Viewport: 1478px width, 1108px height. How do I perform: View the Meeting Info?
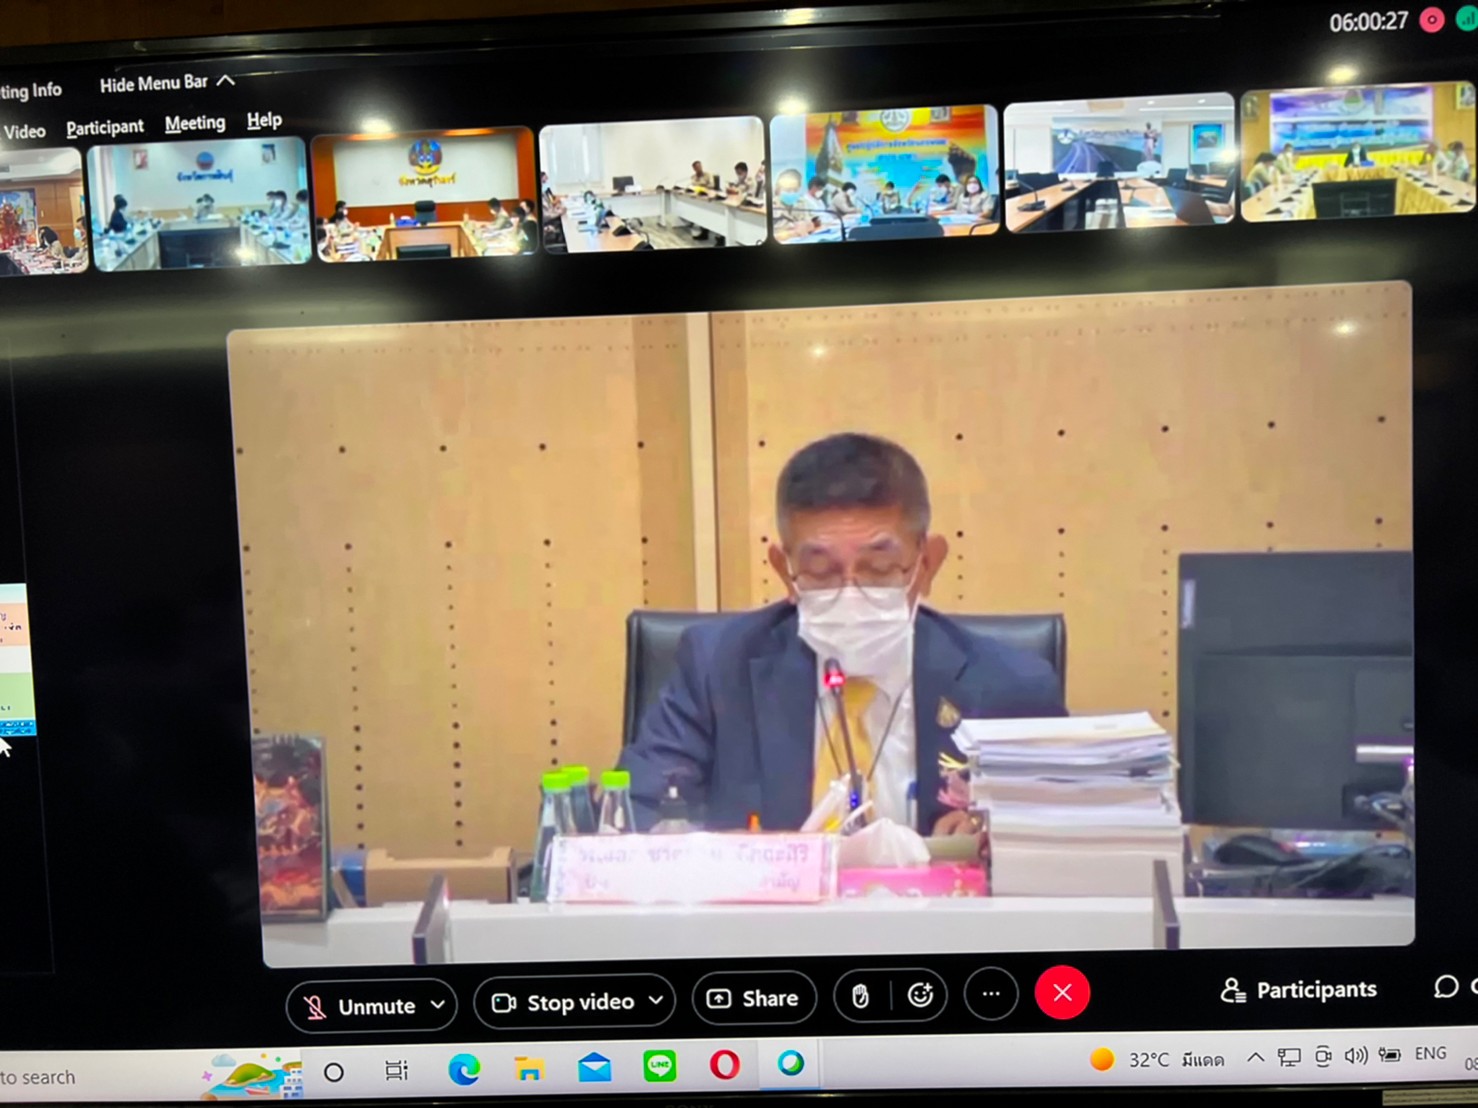pos(30,89)
